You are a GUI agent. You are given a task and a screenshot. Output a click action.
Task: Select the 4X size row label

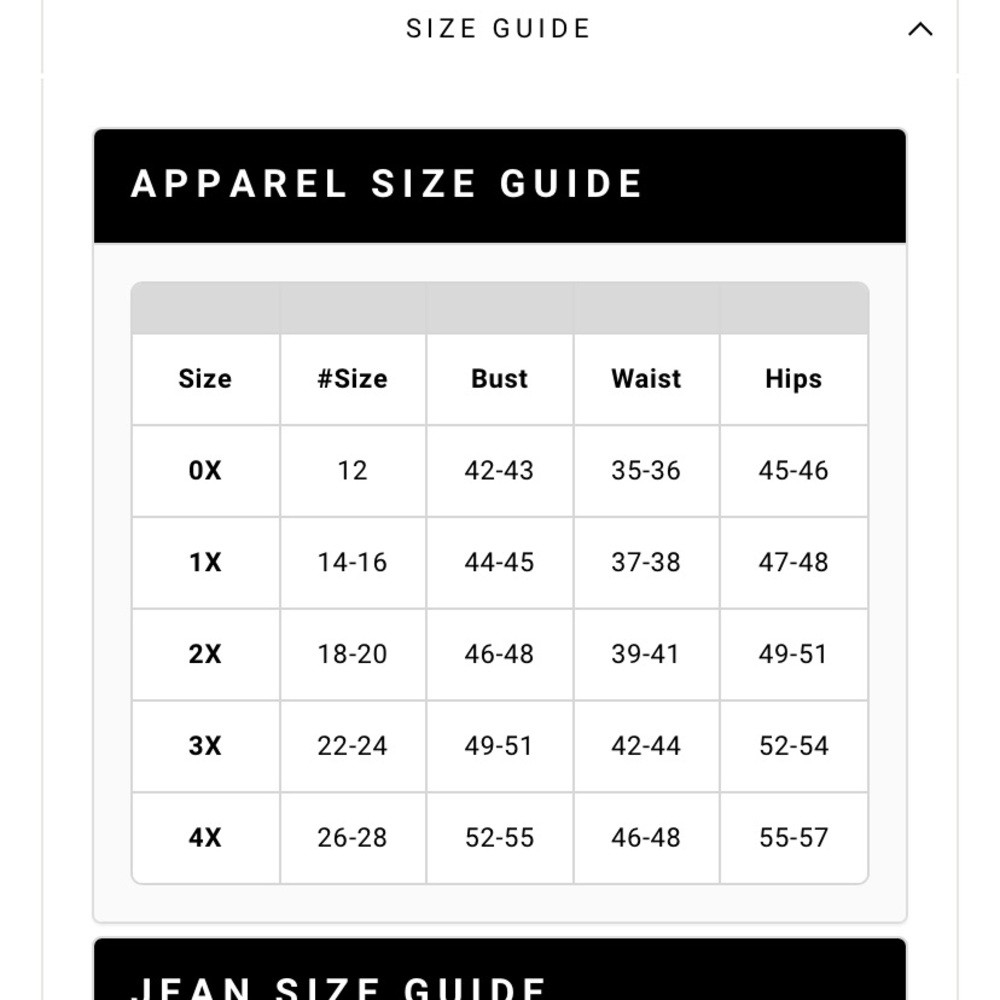coord(205,838)
